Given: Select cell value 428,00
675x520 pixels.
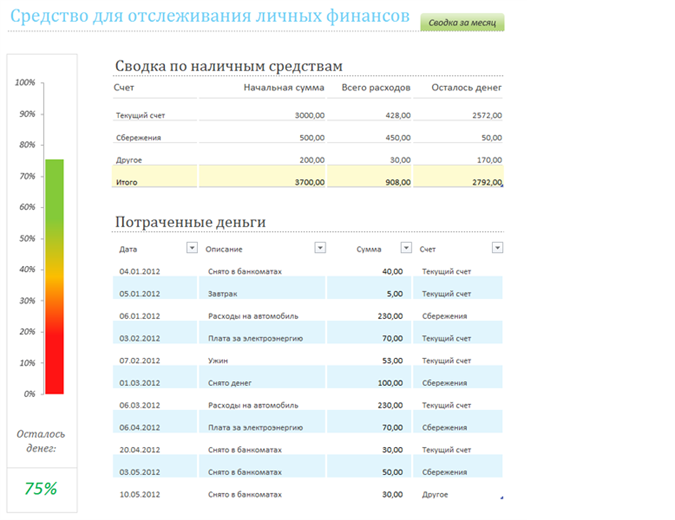Looking at the screenshot, I should click(x=398, y=115).
